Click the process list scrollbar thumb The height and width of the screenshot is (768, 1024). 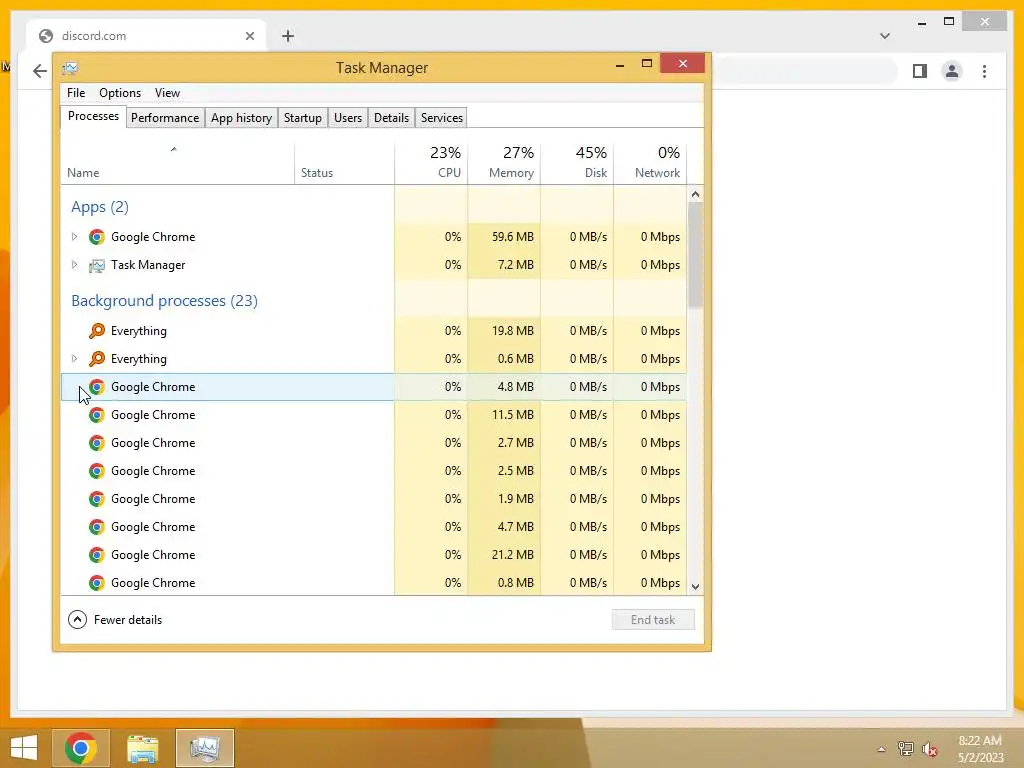click(x=695, y=255)
